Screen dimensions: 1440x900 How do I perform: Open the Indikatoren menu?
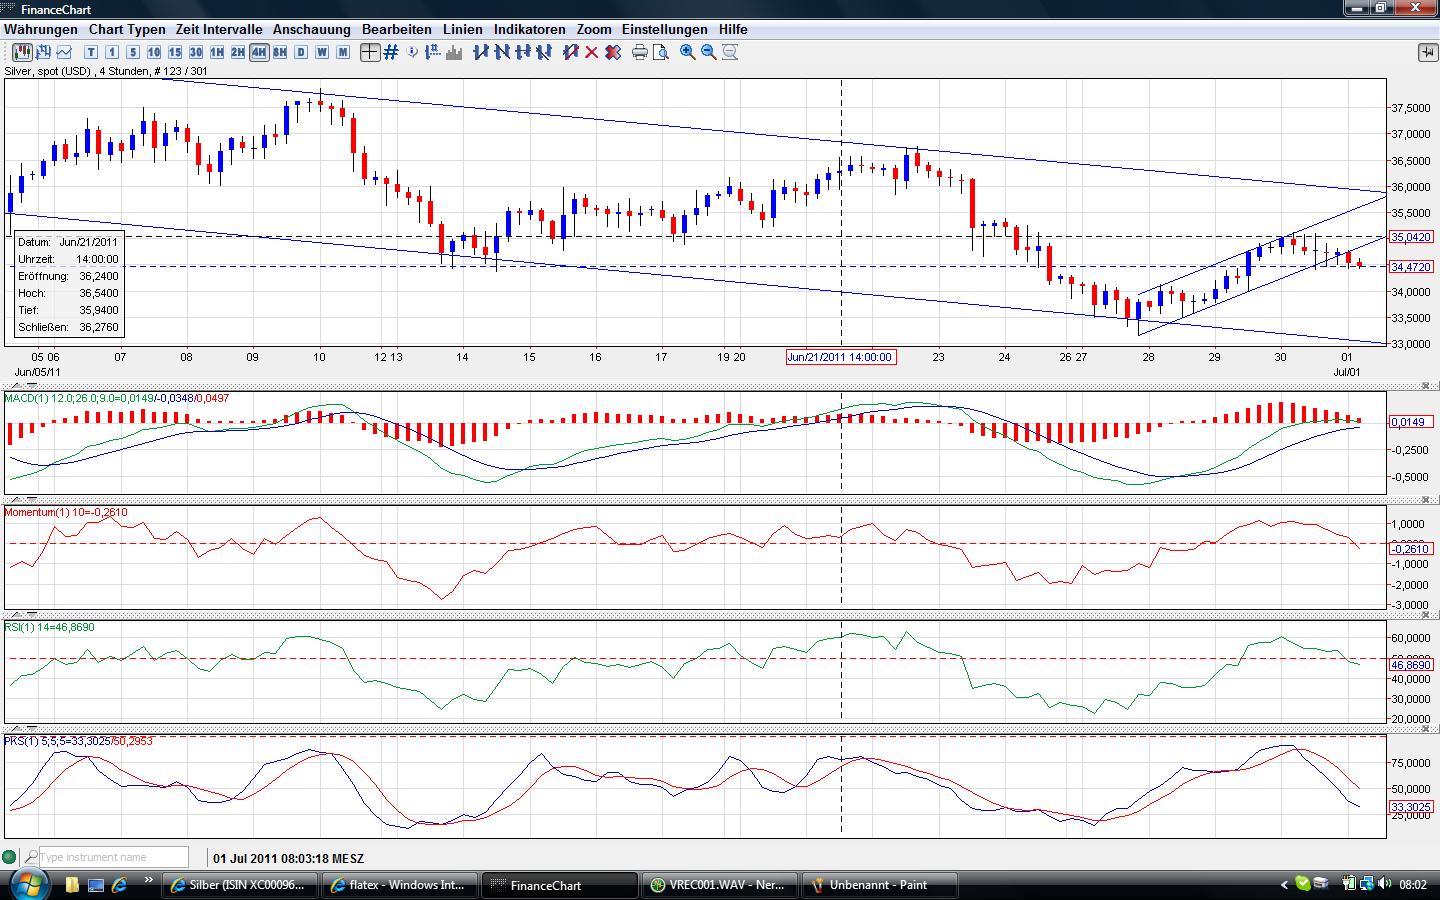click(x=529, y=29)
